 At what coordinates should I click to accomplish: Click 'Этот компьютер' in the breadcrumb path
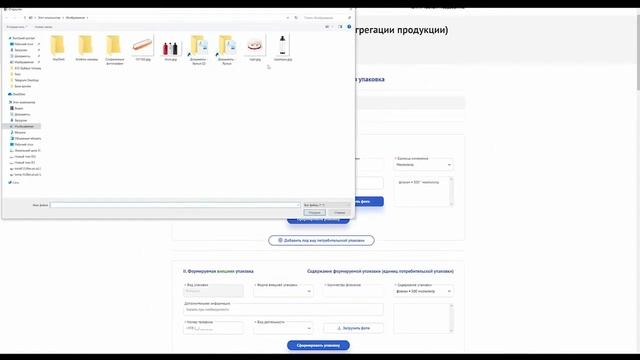49,18
